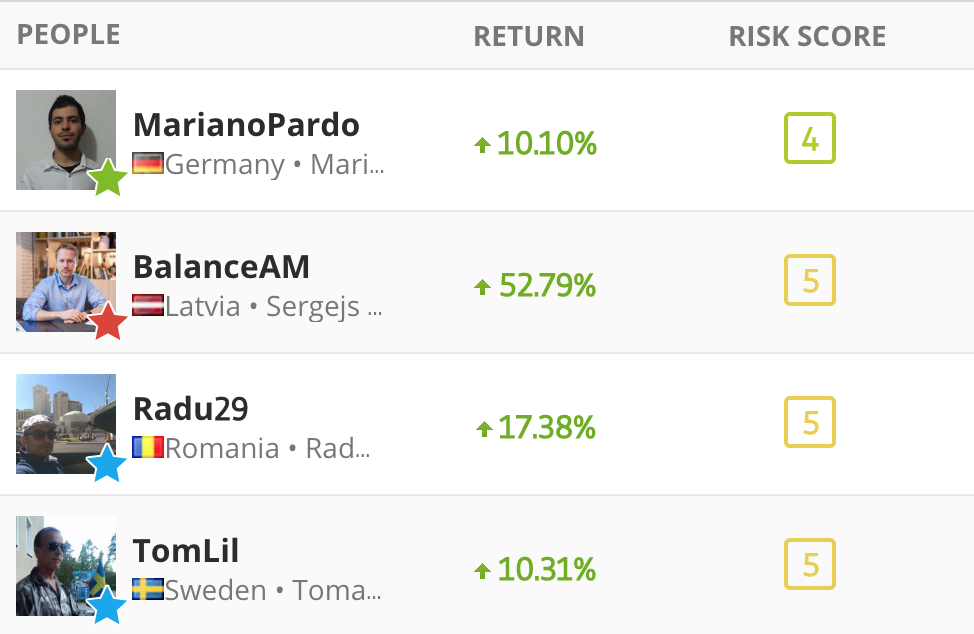The width and height of the screenshot is (974, 634).
Task: Open MarianoPardo's profile picture
Action: [66, 140]
